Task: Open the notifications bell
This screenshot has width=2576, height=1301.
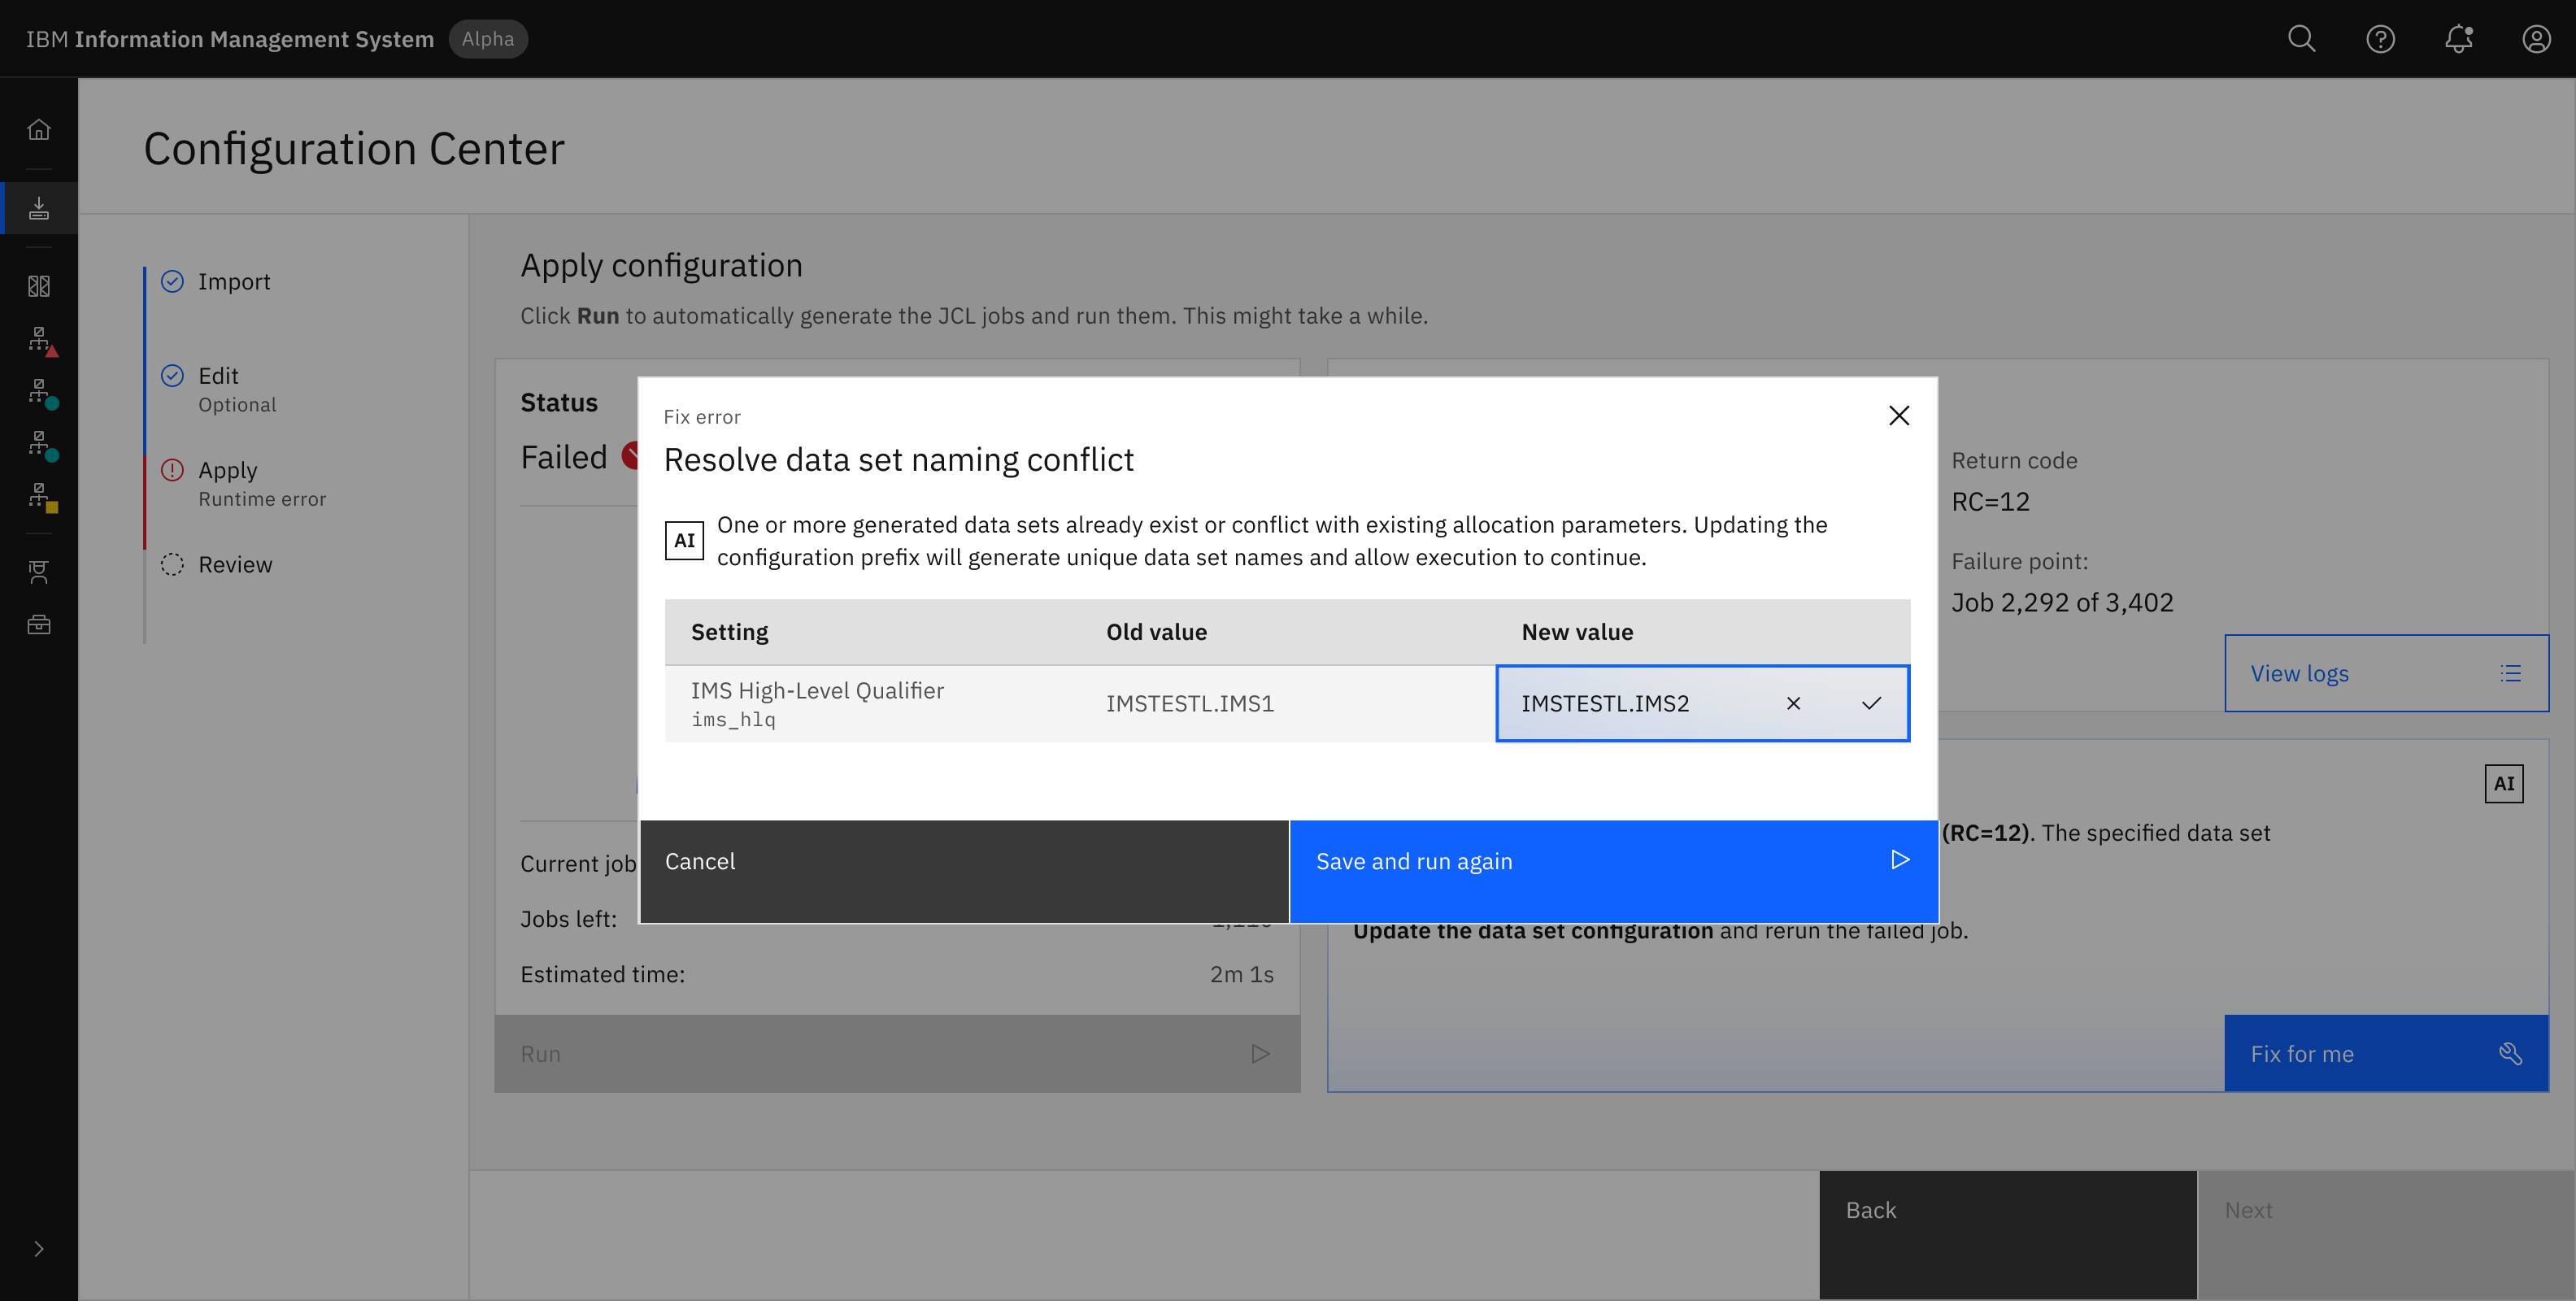Action: click(x=2458, y=39)
